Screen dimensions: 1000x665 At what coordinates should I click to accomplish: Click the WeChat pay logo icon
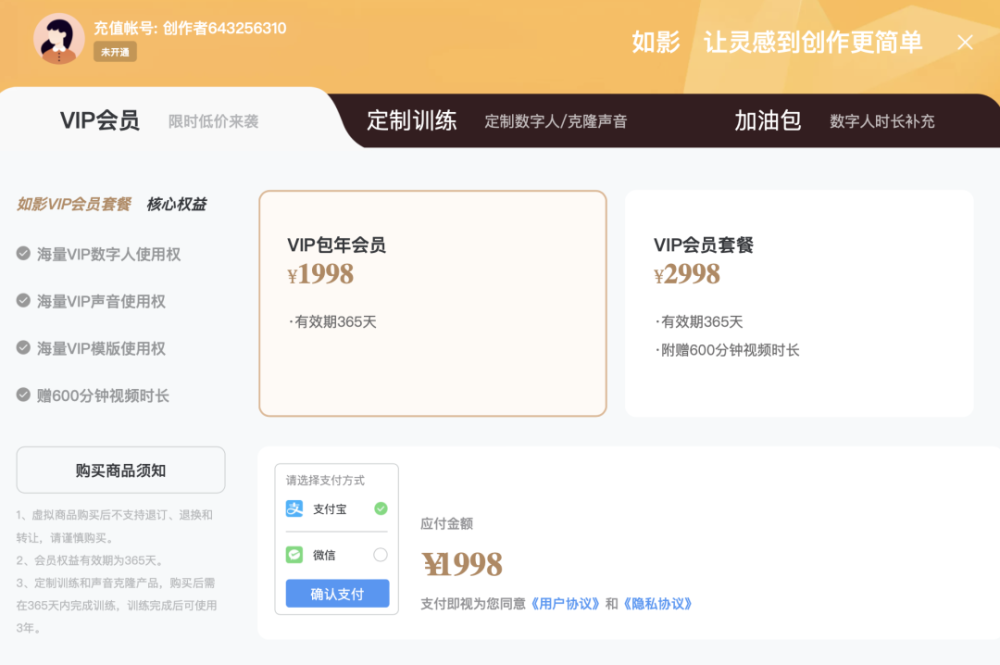point(294,555)
